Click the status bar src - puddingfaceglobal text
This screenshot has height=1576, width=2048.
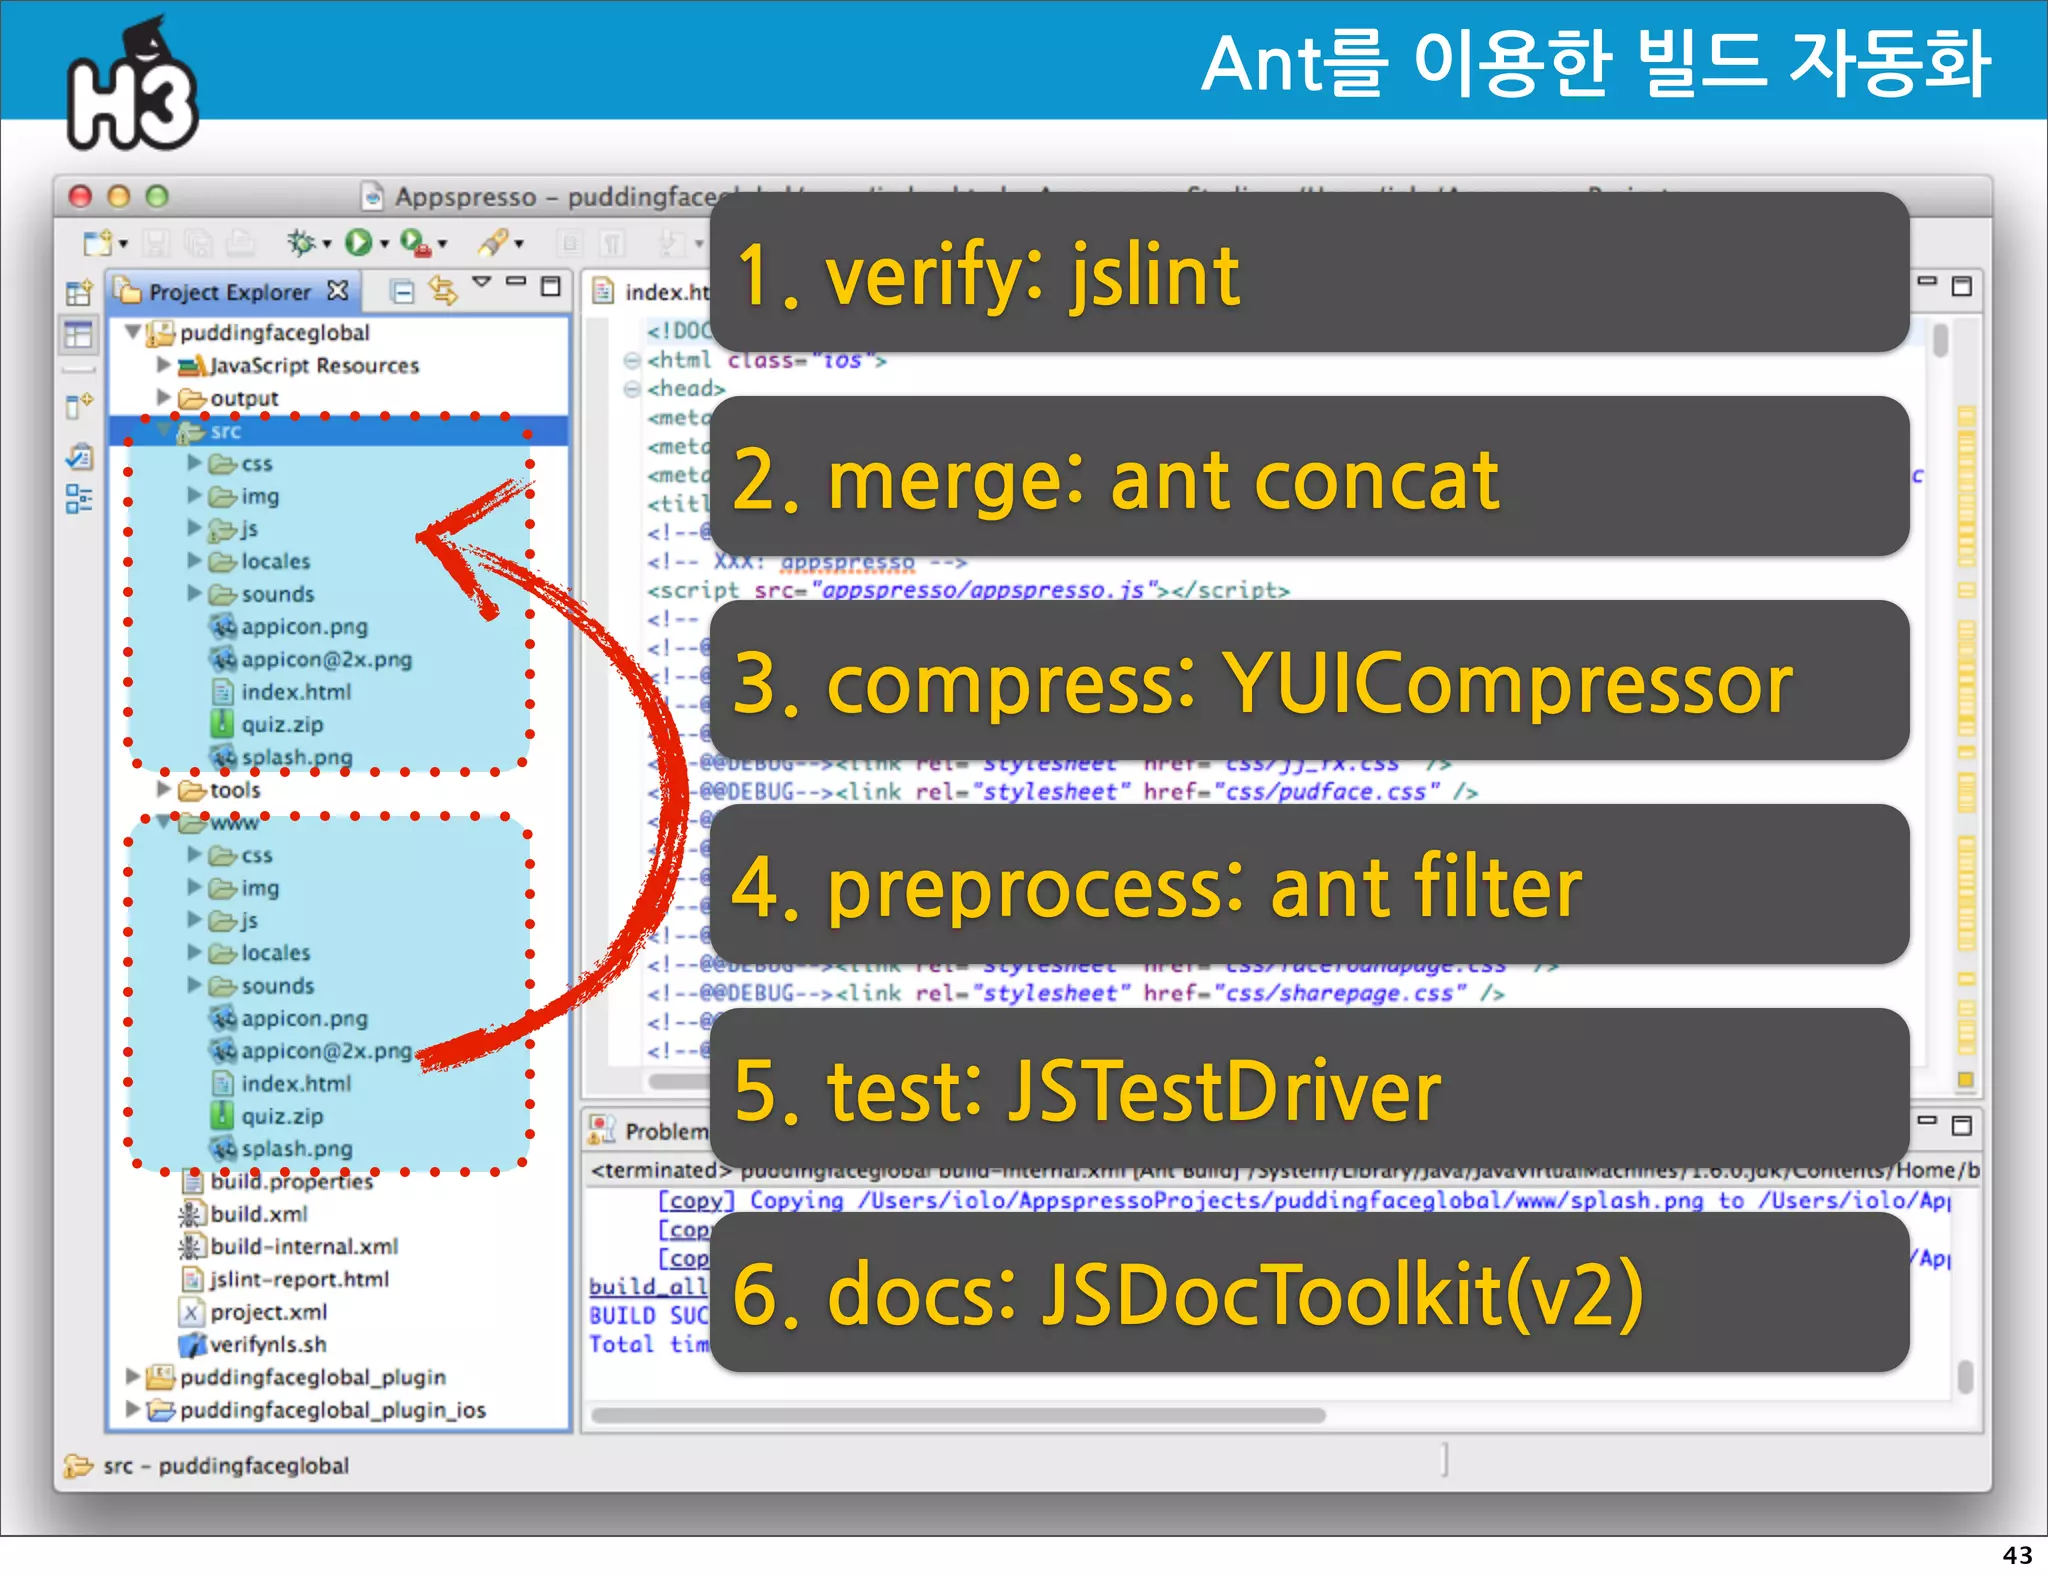tap(226, 1465)
